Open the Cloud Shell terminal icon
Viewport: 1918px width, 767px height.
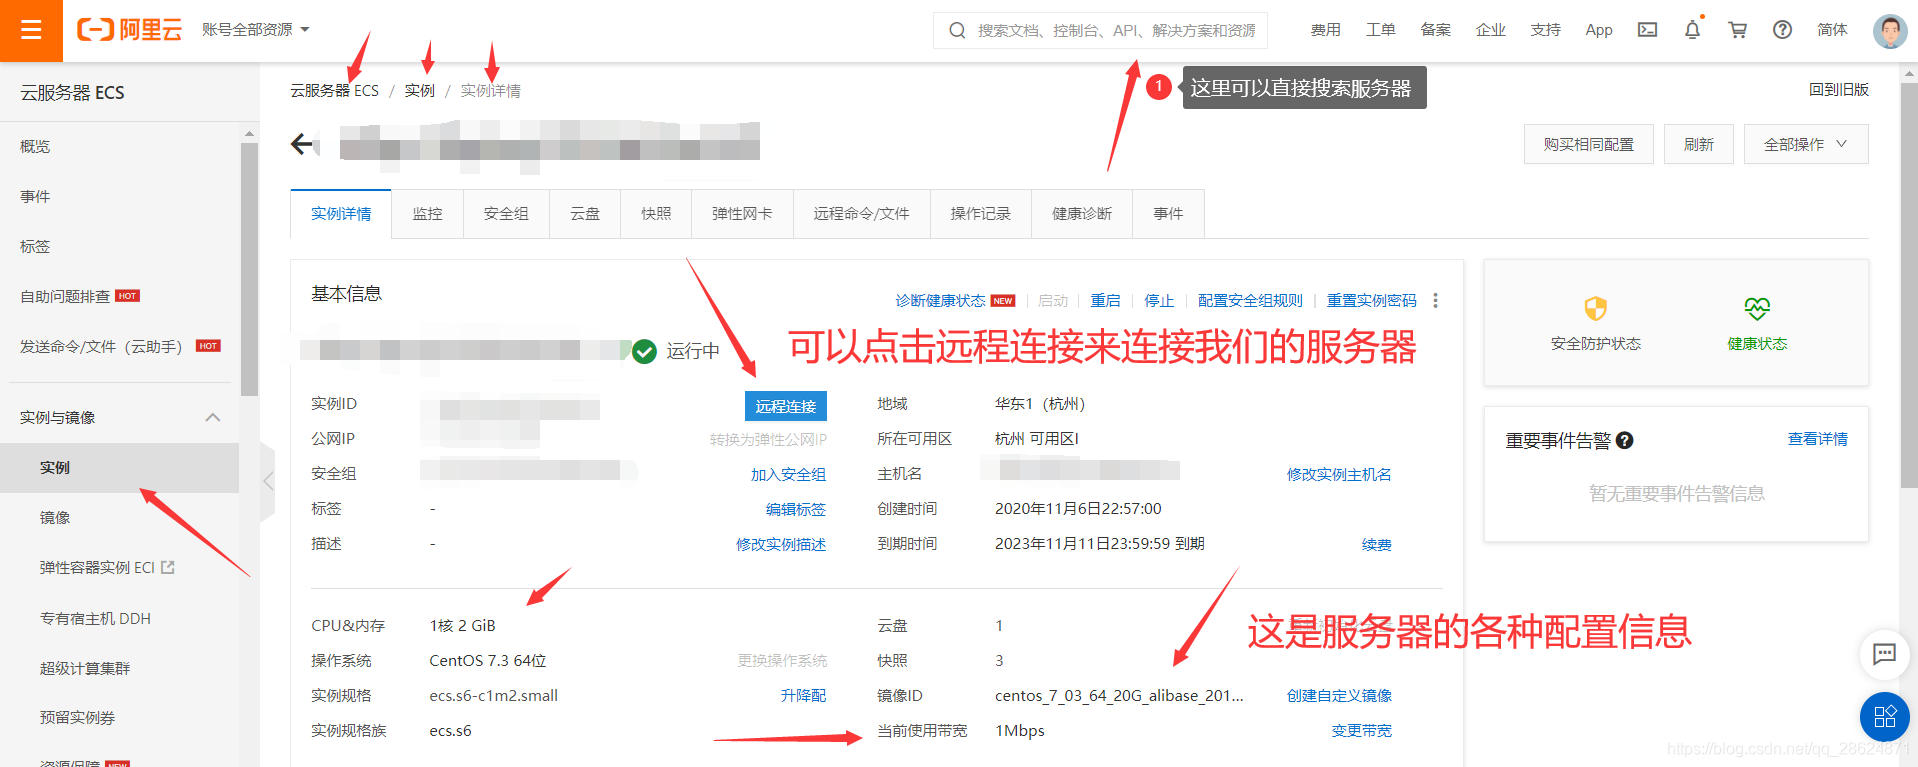tap(1647, 30)
